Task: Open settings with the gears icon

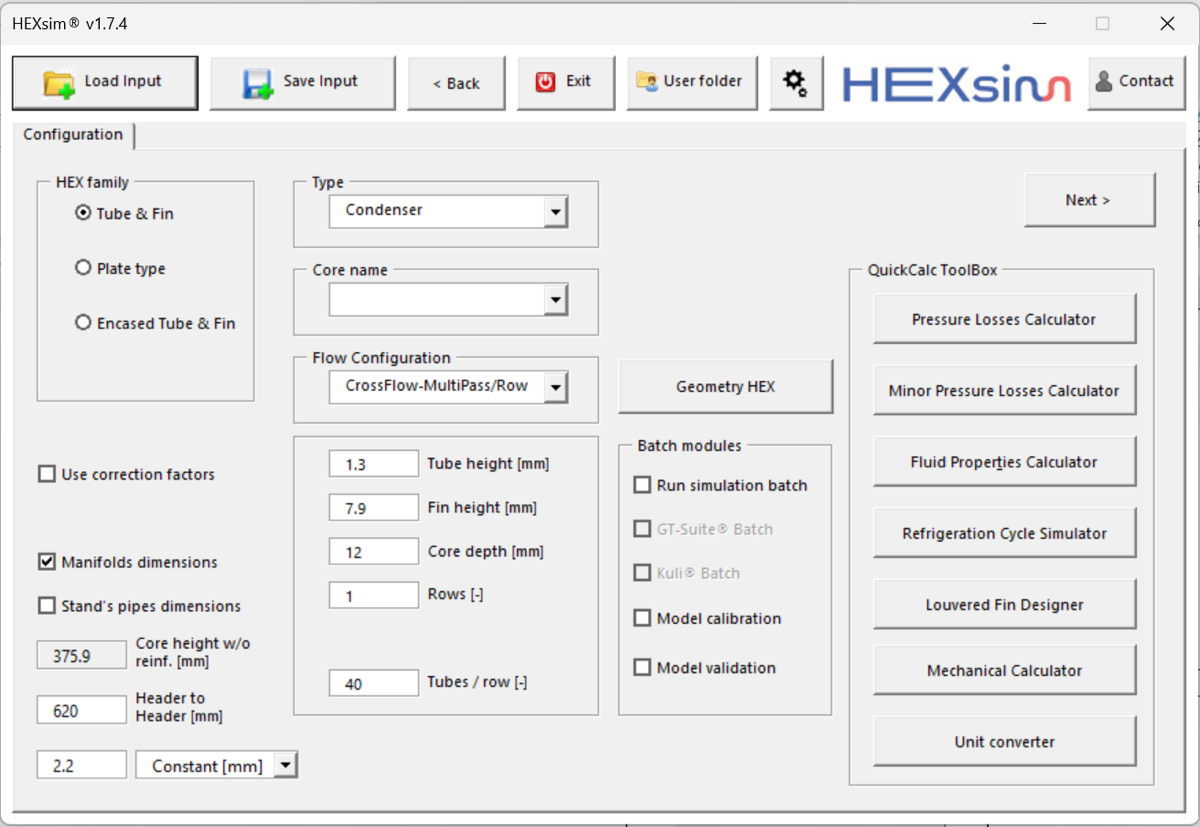Action: 796,83
